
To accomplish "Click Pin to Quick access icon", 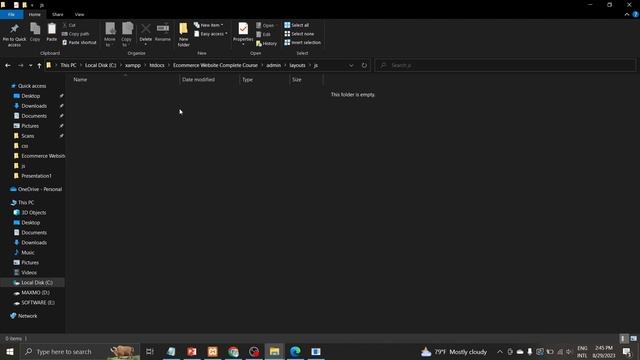I will click(14, 34).
